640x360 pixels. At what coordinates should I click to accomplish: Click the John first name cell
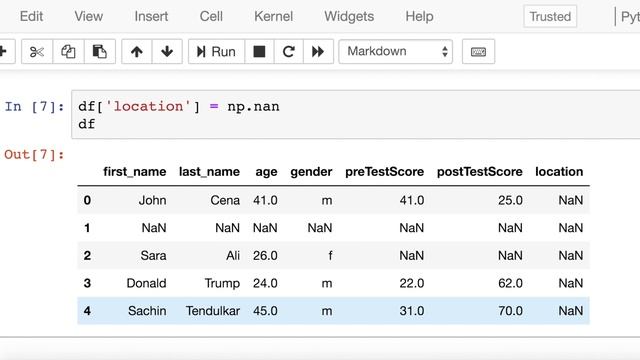click(152, 200)
